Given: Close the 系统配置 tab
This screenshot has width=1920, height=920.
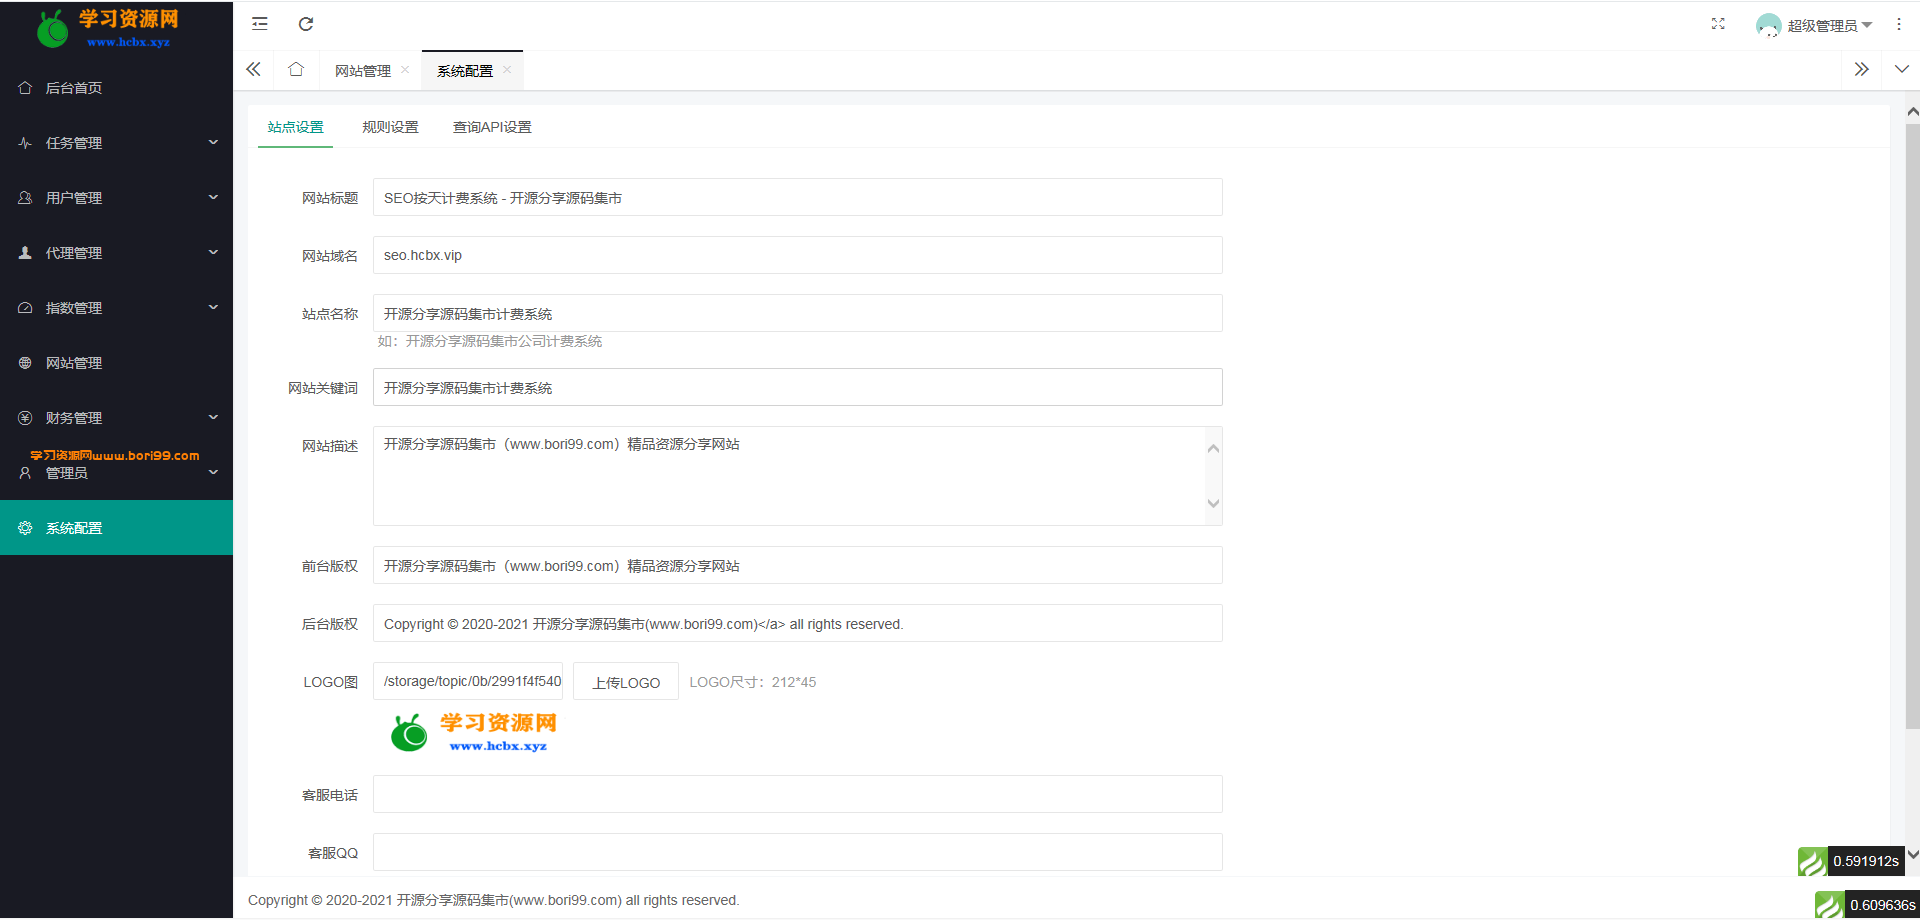Looking at the screenshot, I should pyautogui.click(x=507, y=70).
